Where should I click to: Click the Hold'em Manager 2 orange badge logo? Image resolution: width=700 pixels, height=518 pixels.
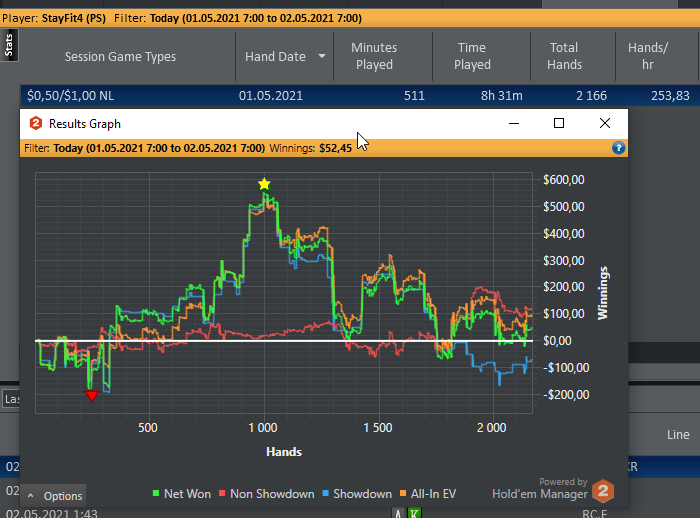[603, 491]
